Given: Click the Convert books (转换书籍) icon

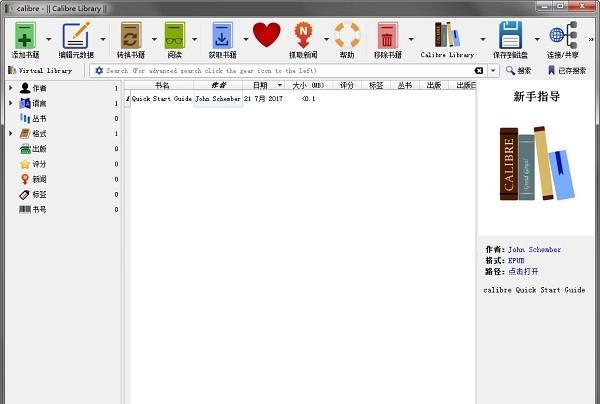Looking at the screenshot, I should pyautogui.click(x=131, y=36).
